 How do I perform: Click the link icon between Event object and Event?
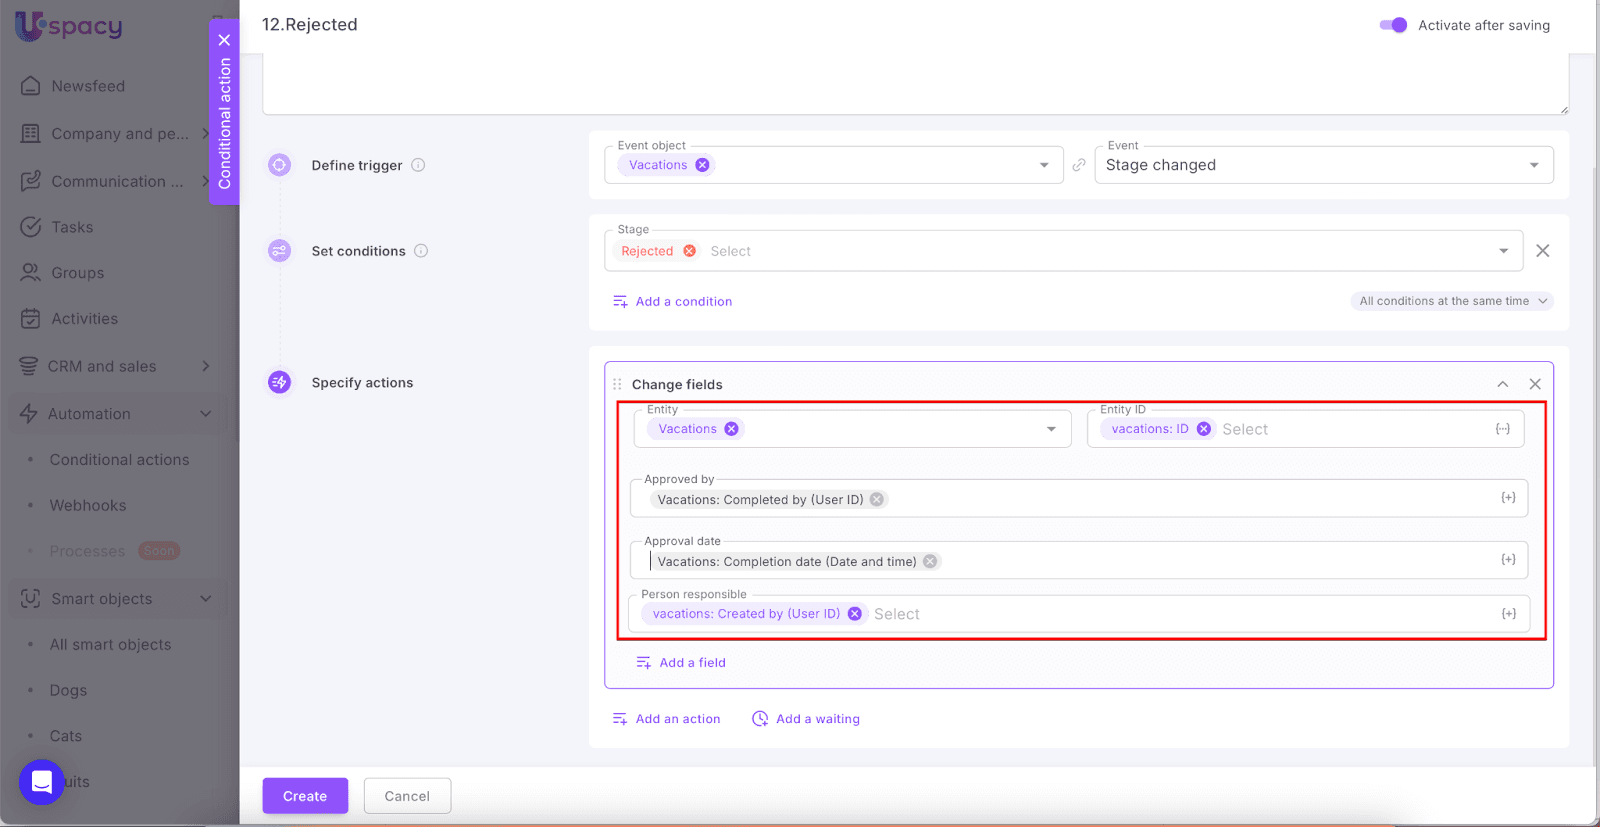tap(1079, 165)
